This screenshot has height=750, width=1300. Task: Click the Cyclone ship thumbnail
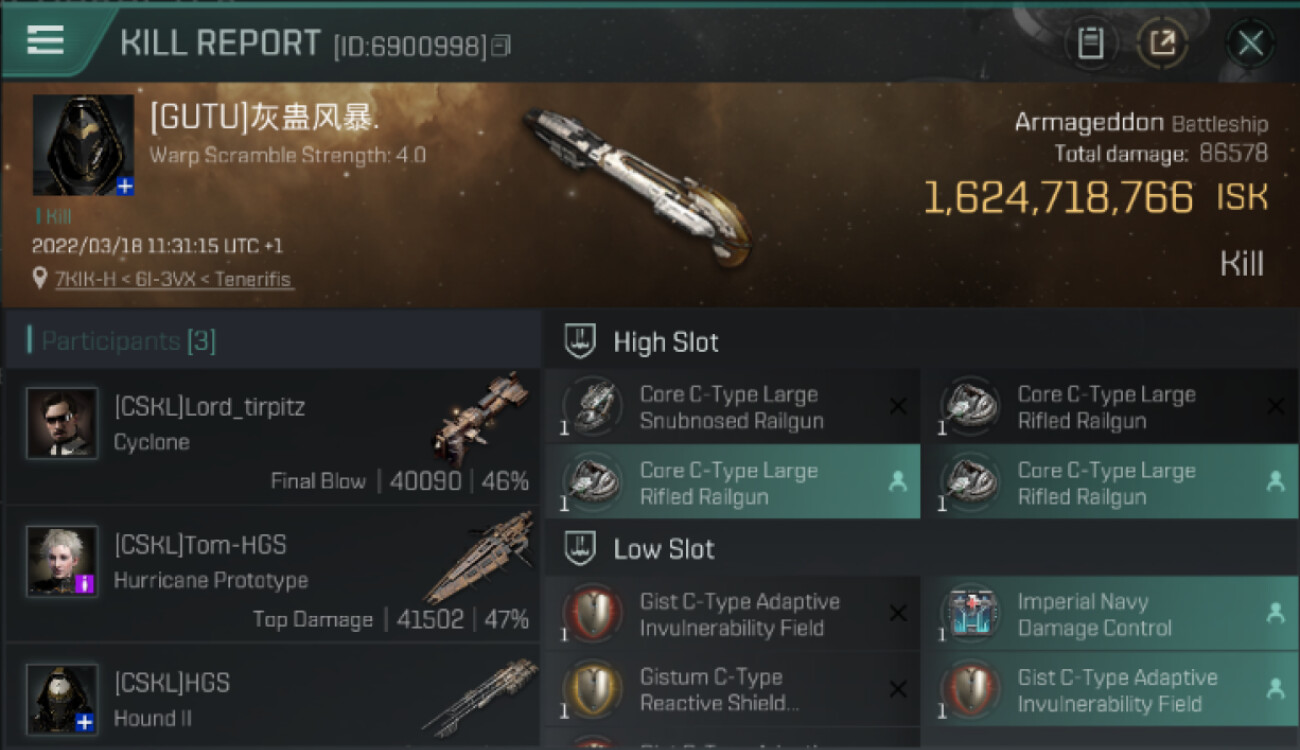480,420
